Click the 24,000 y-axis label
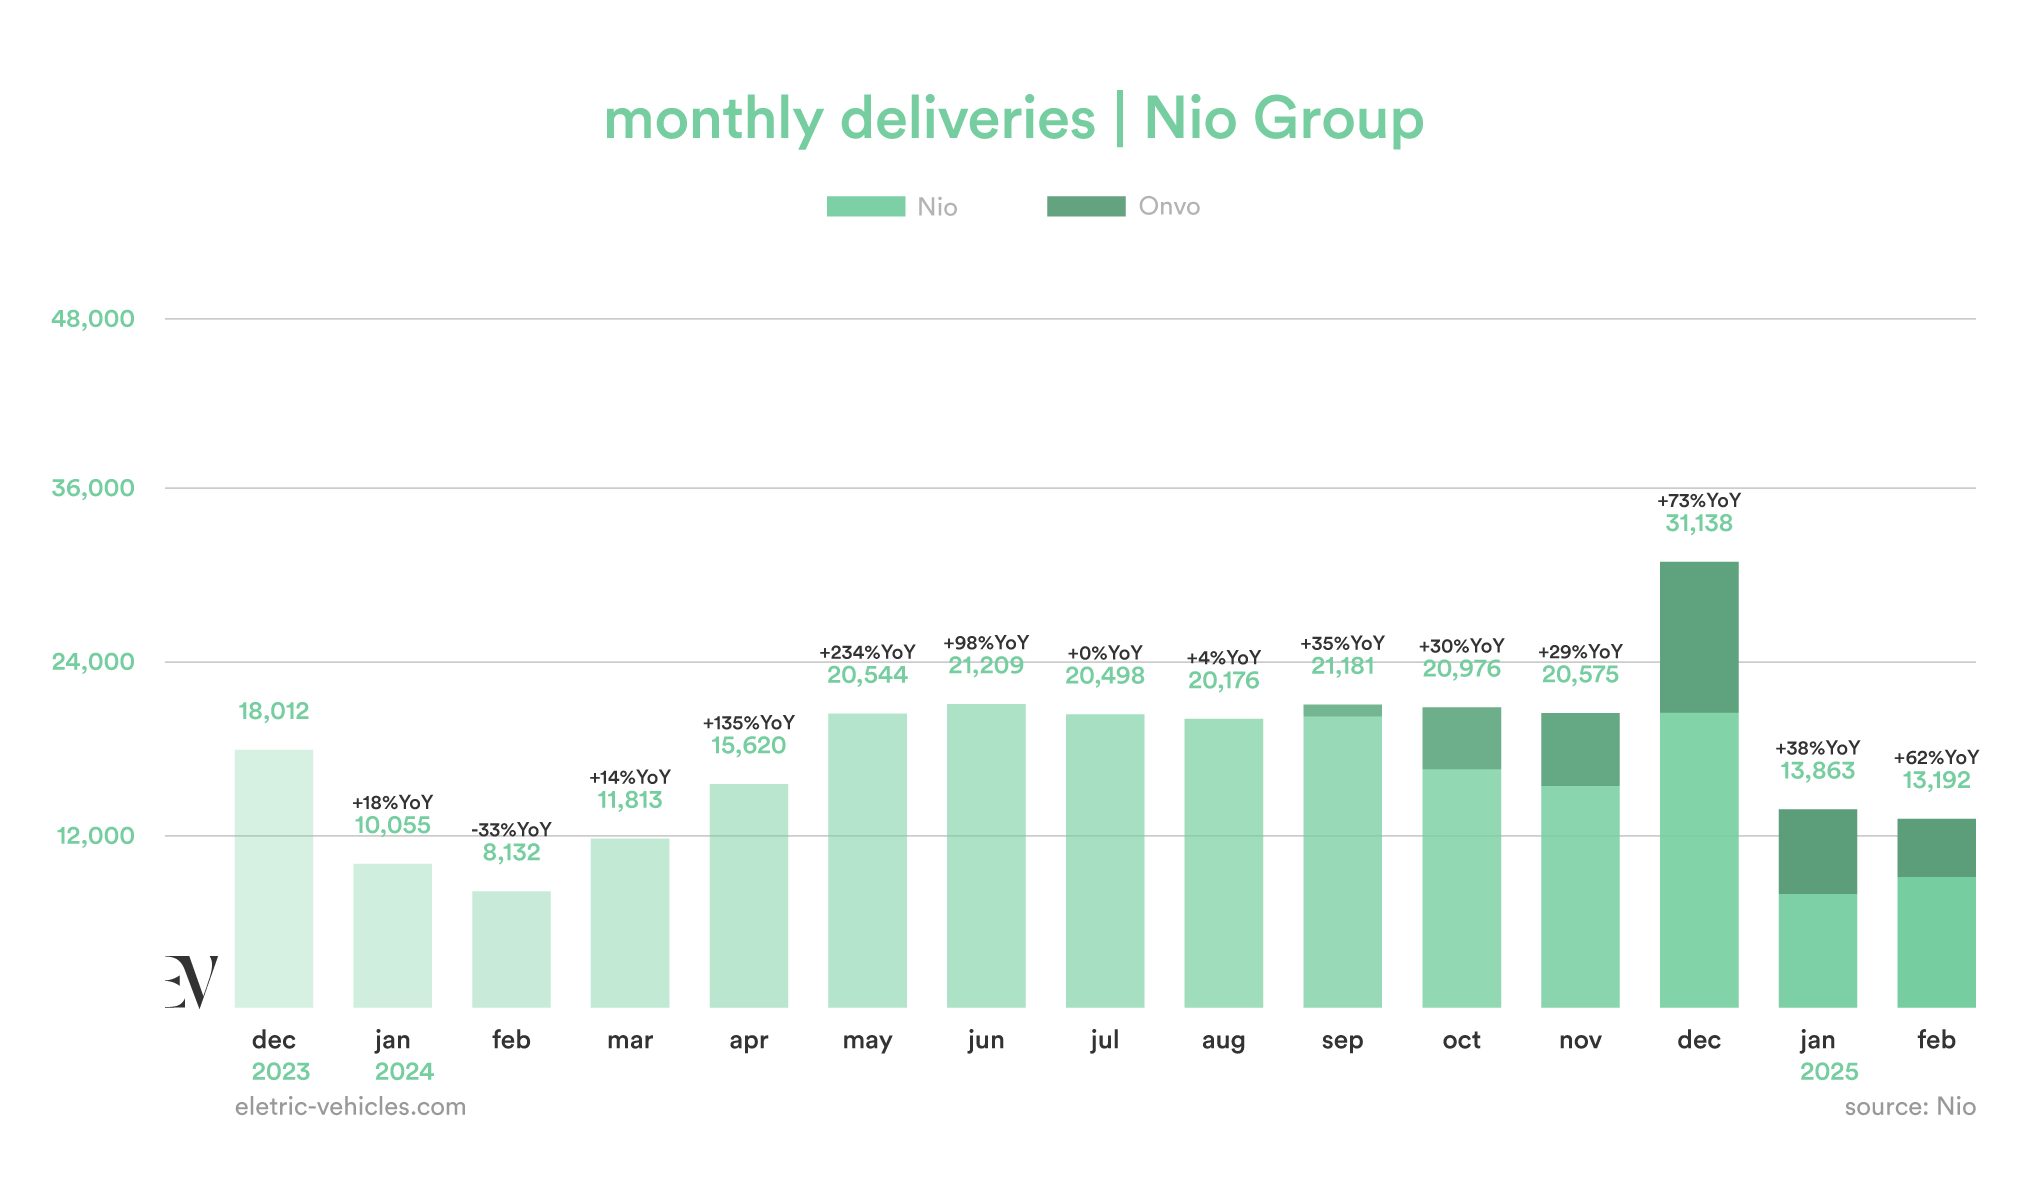 [93, 662]
